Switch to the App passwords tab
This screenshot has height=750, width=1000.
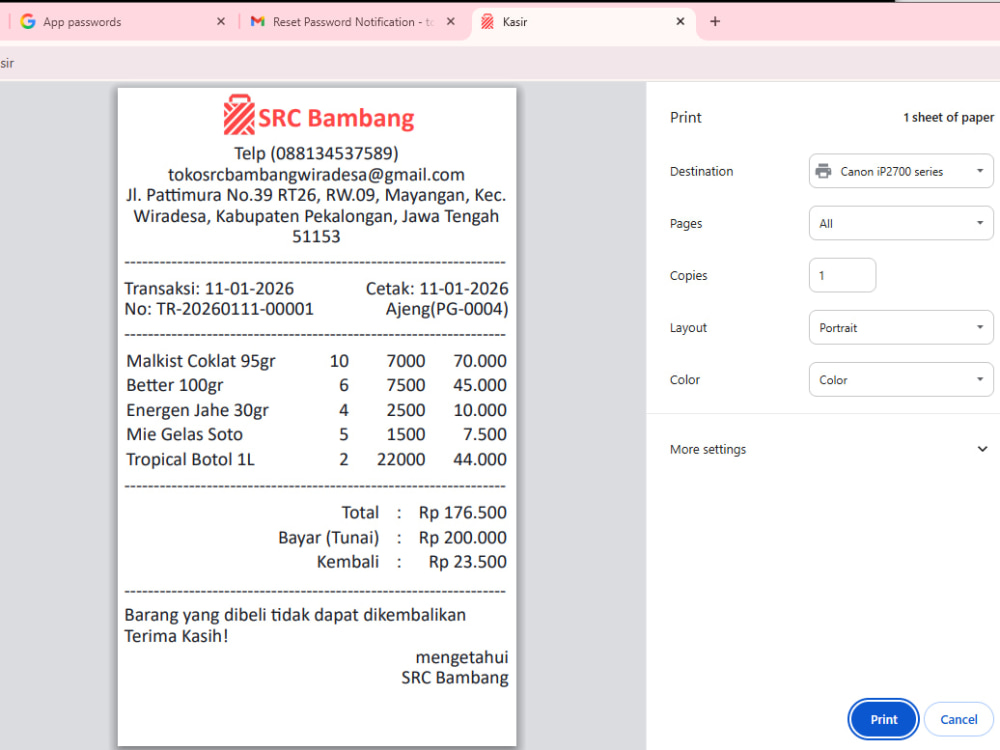point(121,22)
